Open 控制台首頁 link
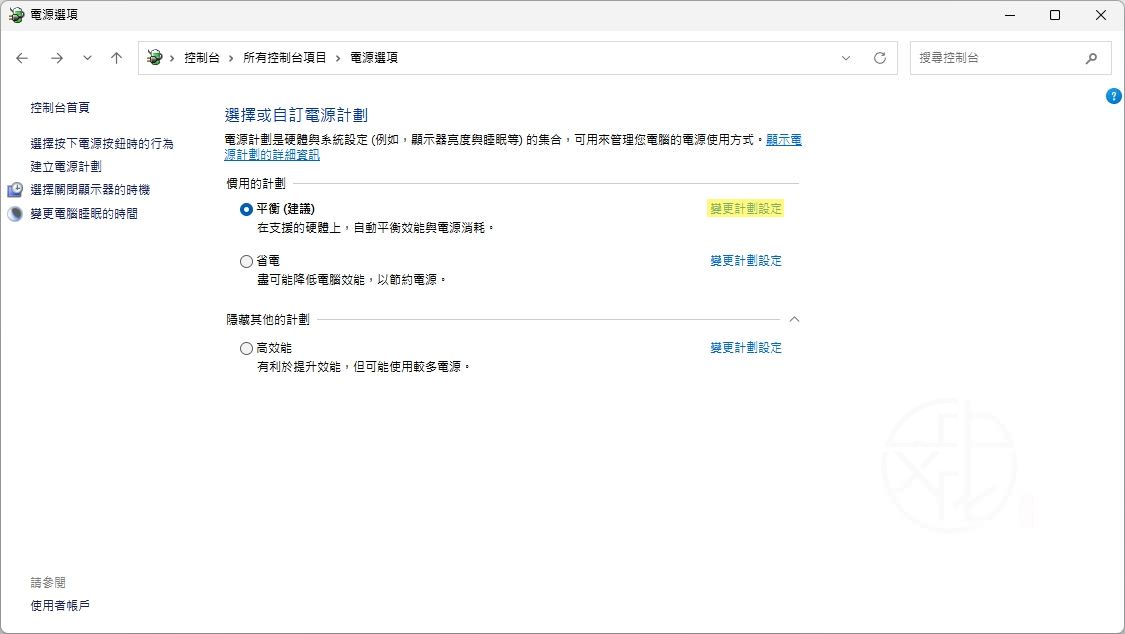Screen dimensions: 1125x634 [60, 108]
